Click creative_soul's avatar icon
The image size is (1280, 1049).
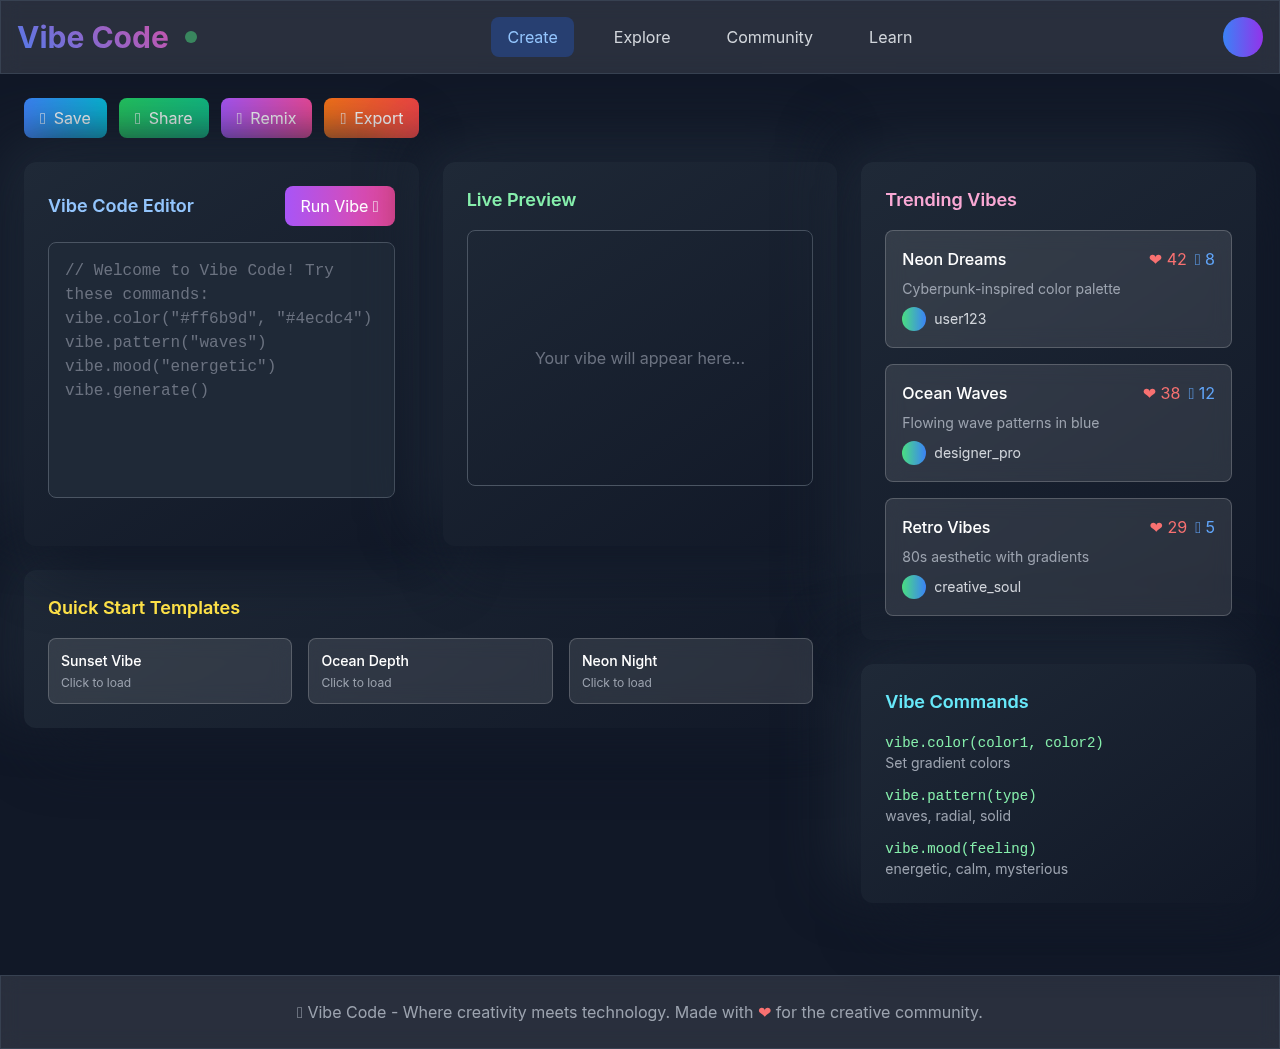913,587
